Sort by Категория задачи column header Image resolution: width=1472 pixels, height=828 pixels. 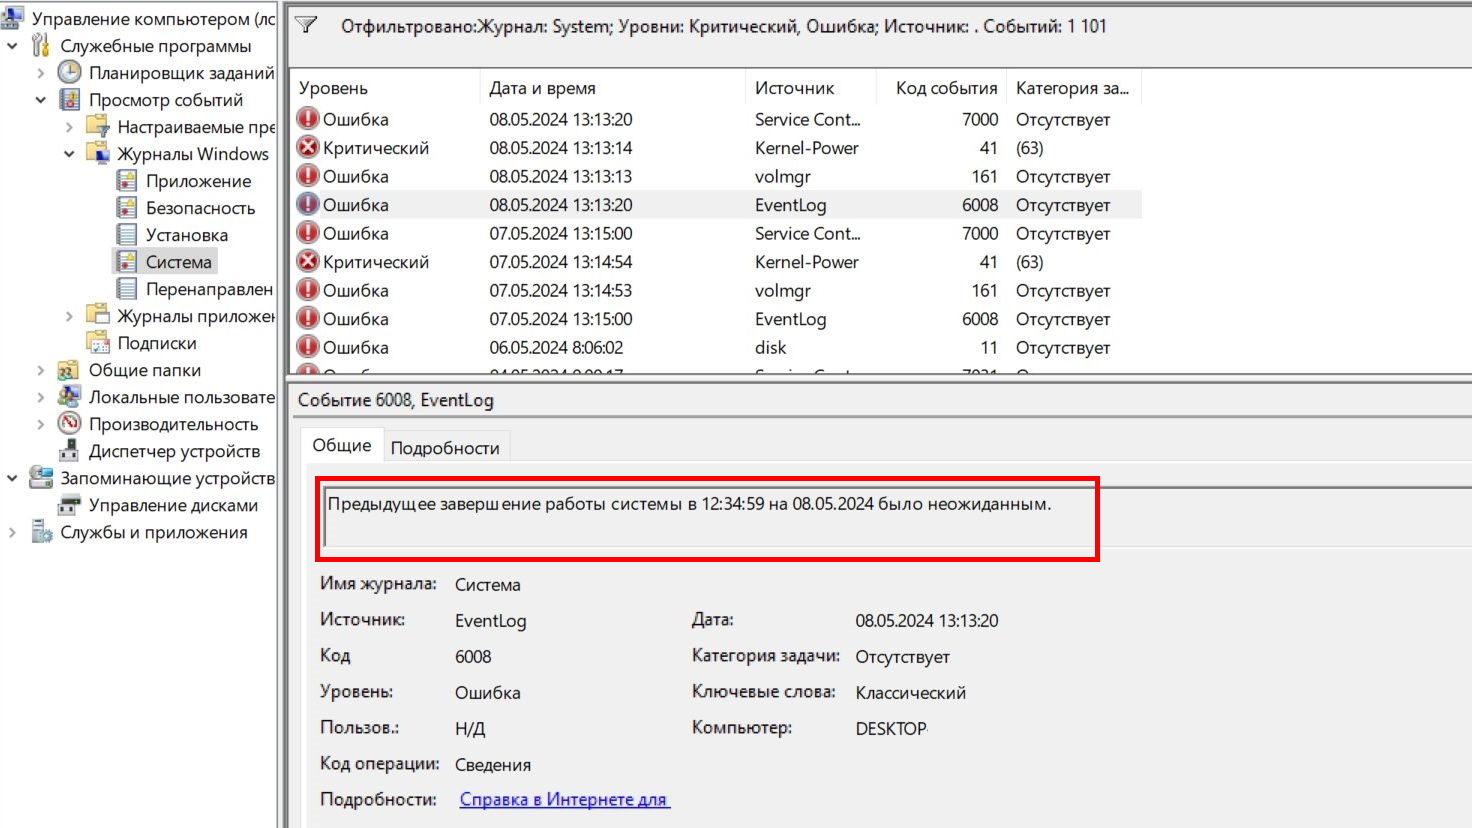[x=1073, y=88]
